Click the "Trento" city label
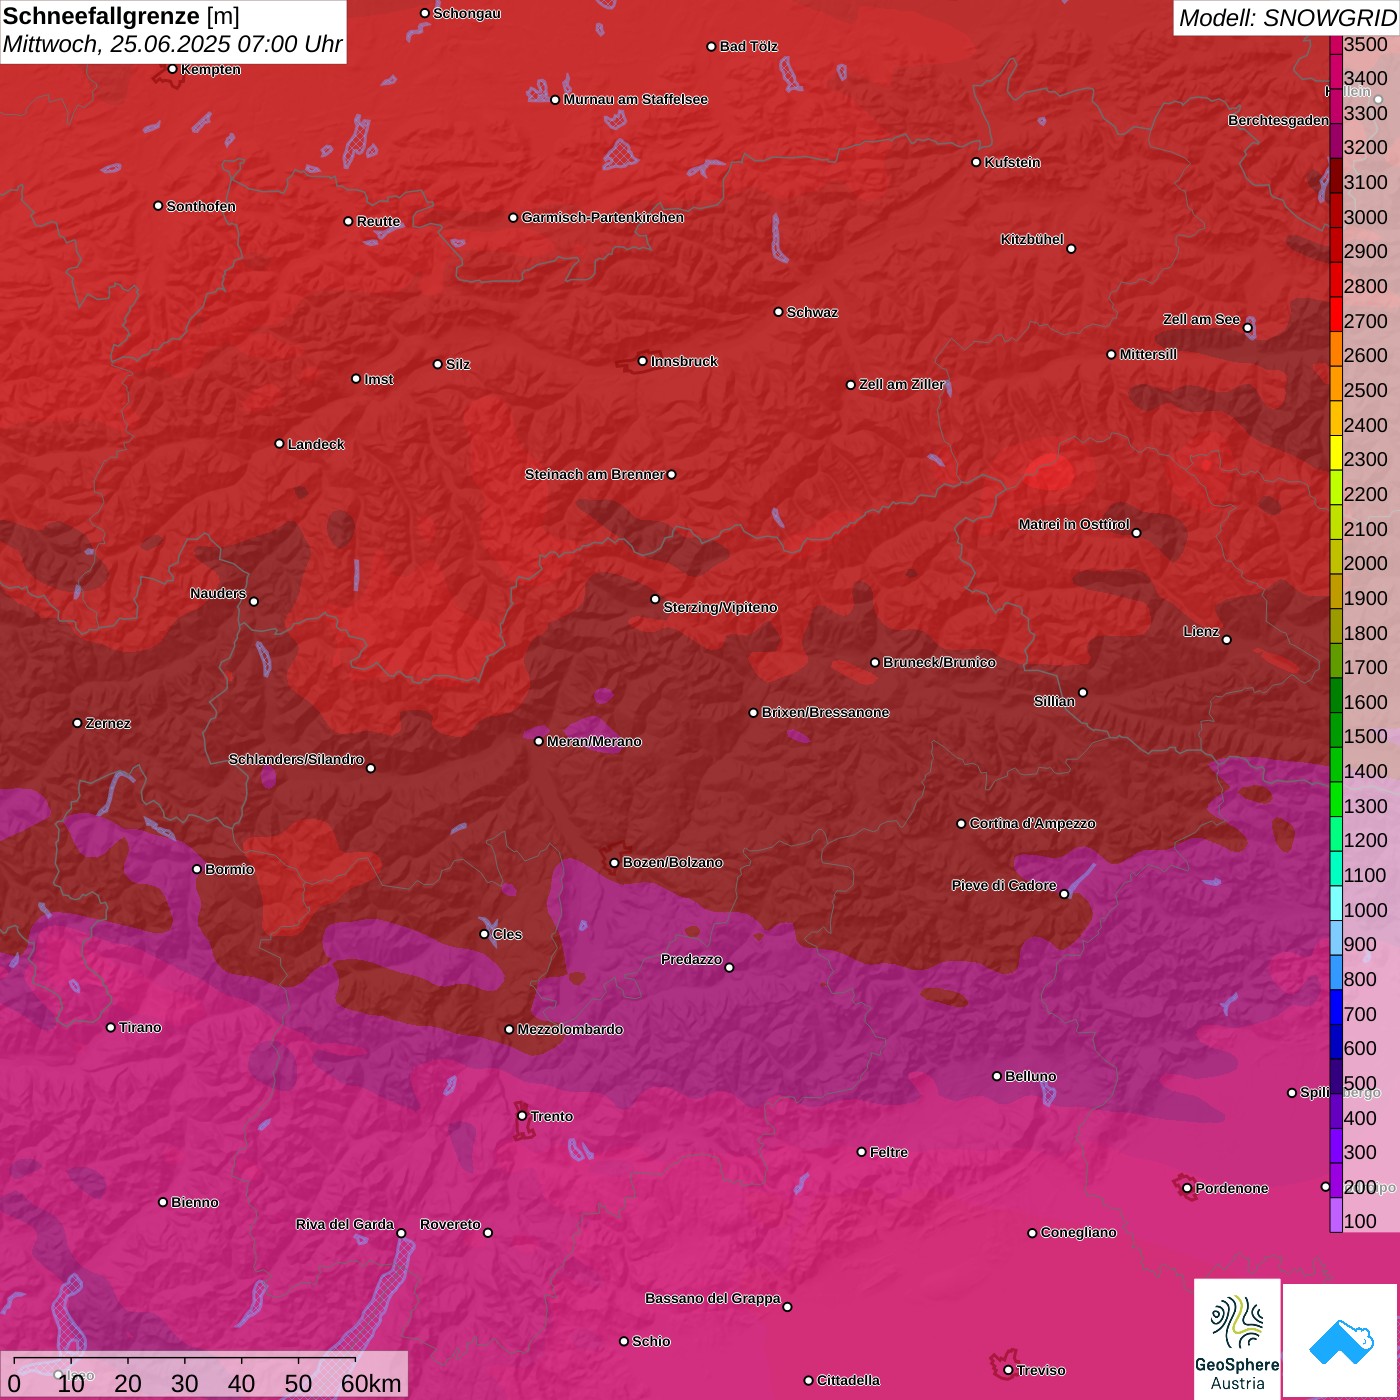 coord(552,1116)
